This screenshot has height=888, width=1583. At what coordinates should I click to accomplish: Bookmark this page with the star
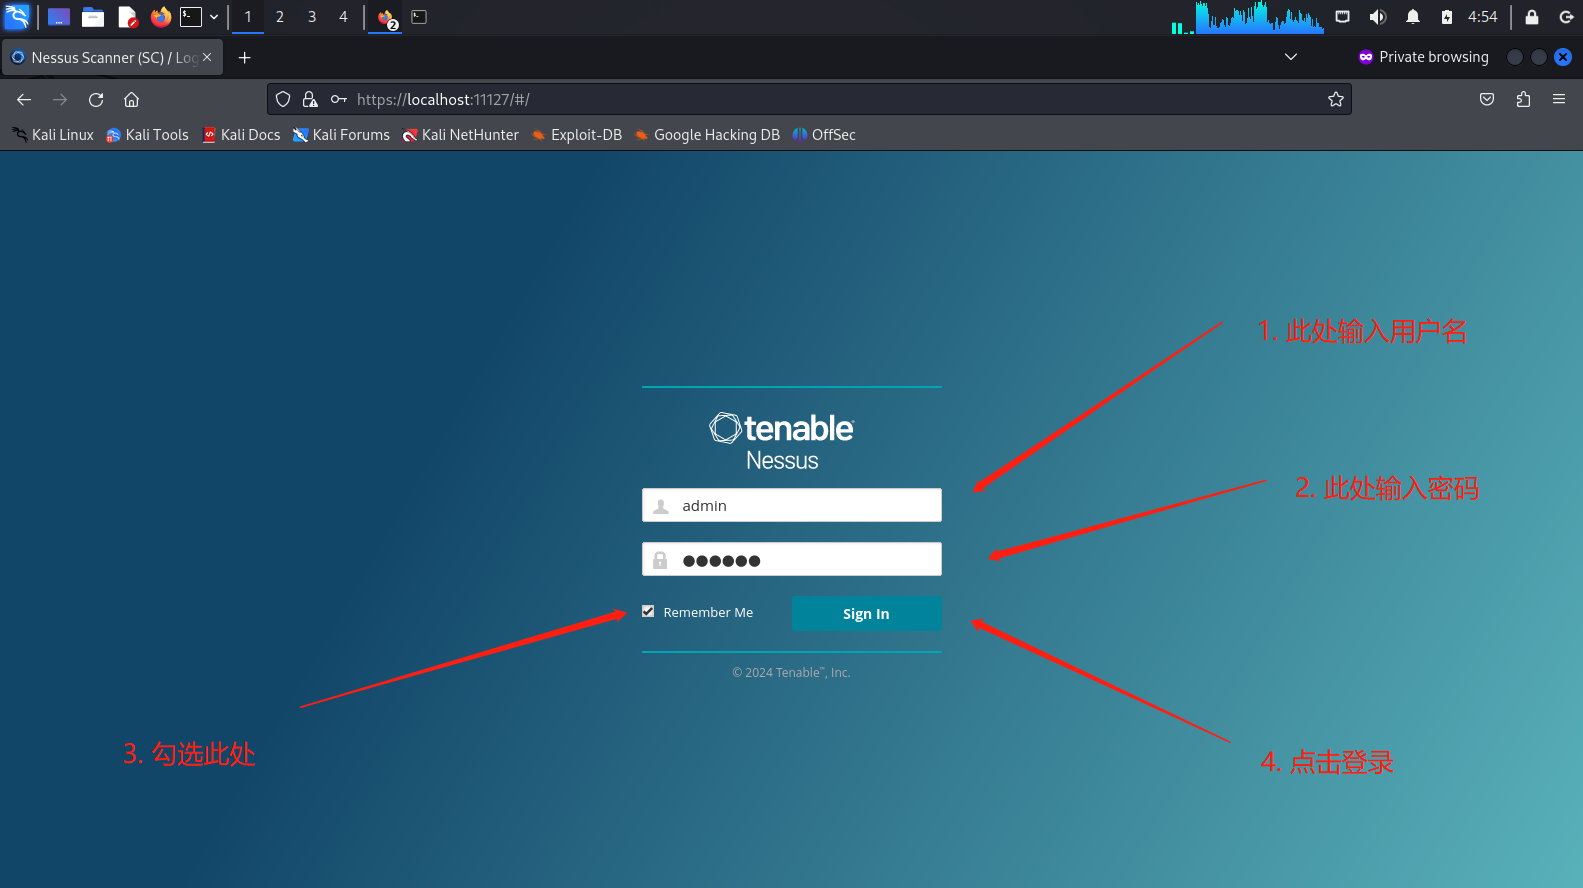(1336, 100)
